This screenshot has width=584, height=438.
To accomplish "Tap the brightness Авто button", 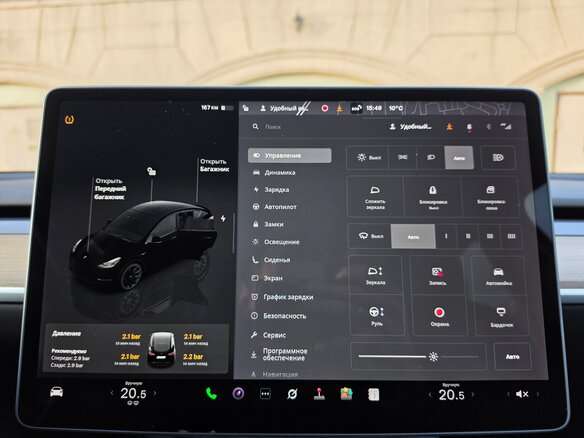I will [x=512, y=357].
